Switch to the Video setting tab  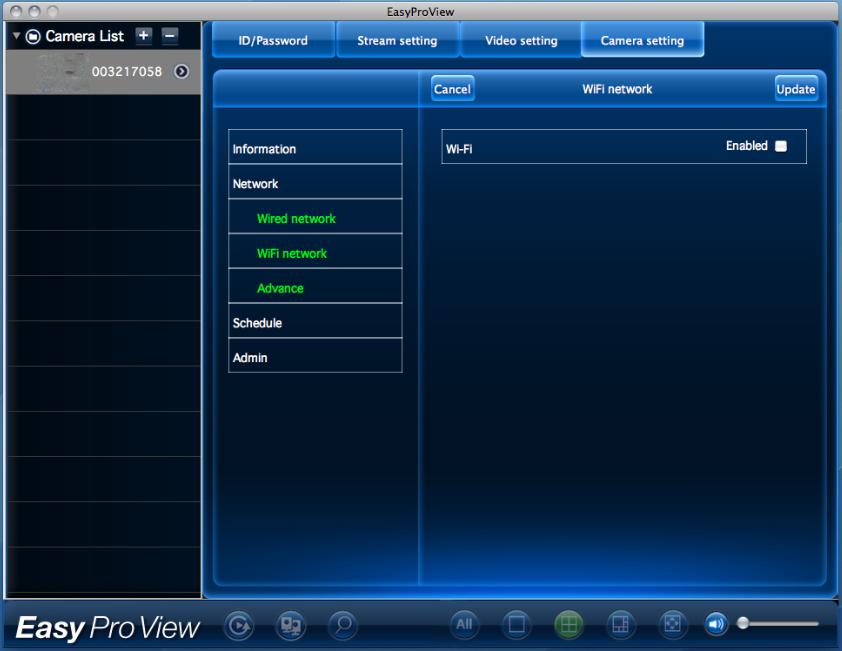[521, 40]
